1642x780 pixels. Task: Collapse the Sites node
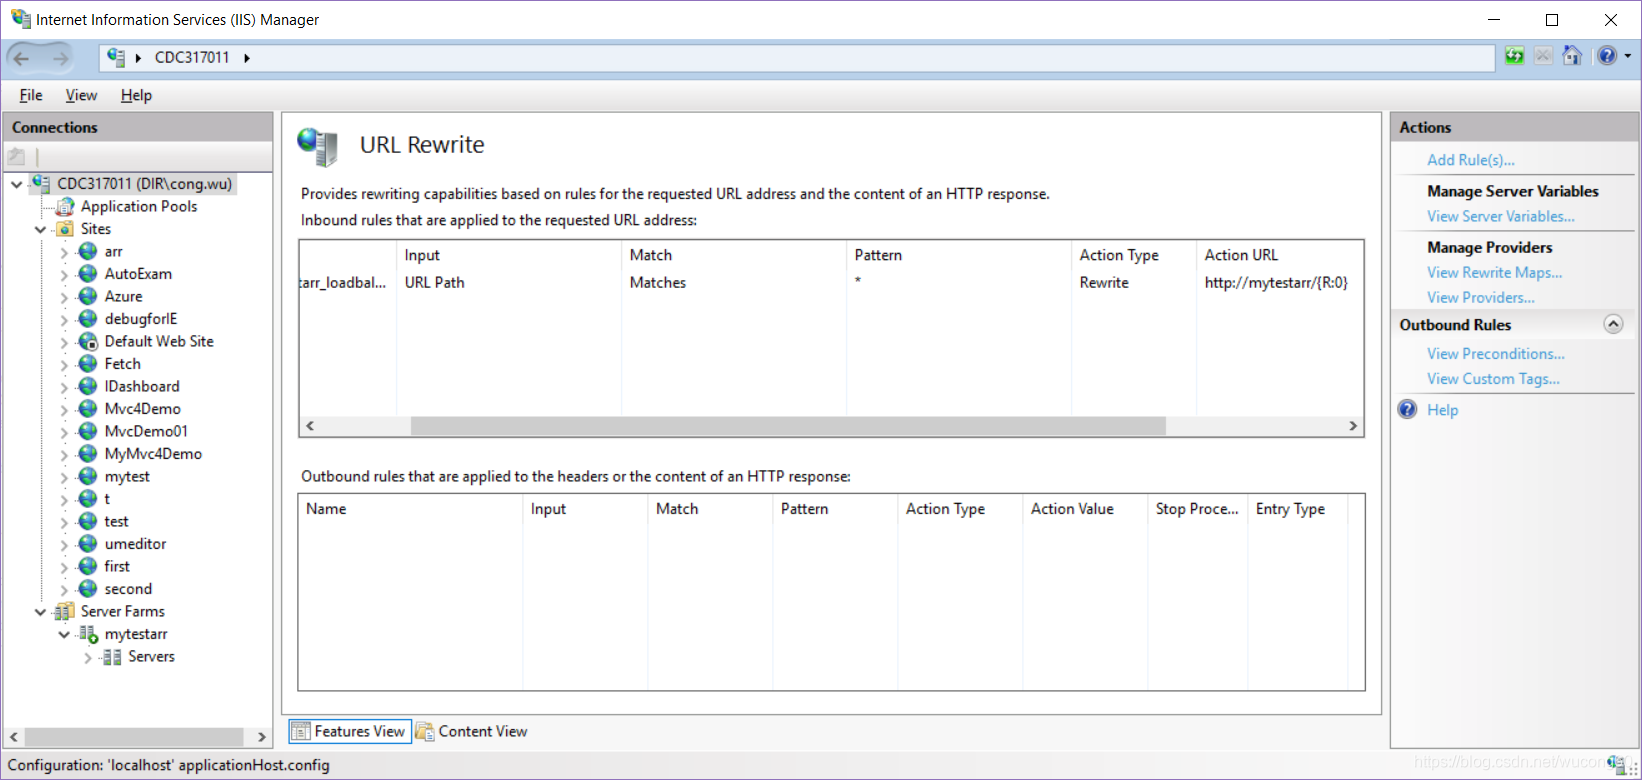pyautogui.click(x=41, y=230)
